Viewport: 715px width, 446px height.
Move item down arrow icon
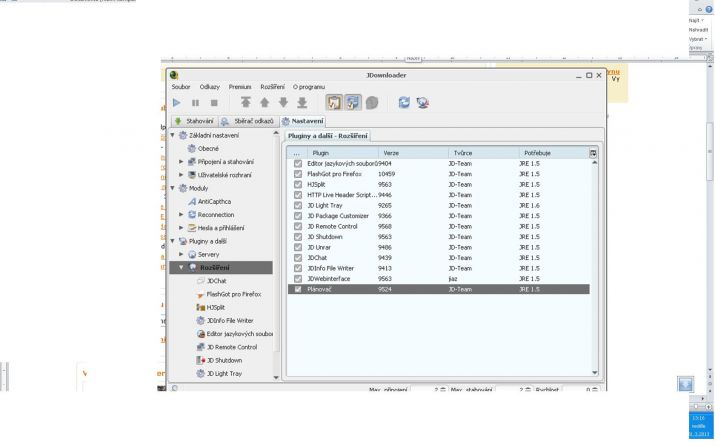pos(283,103)
